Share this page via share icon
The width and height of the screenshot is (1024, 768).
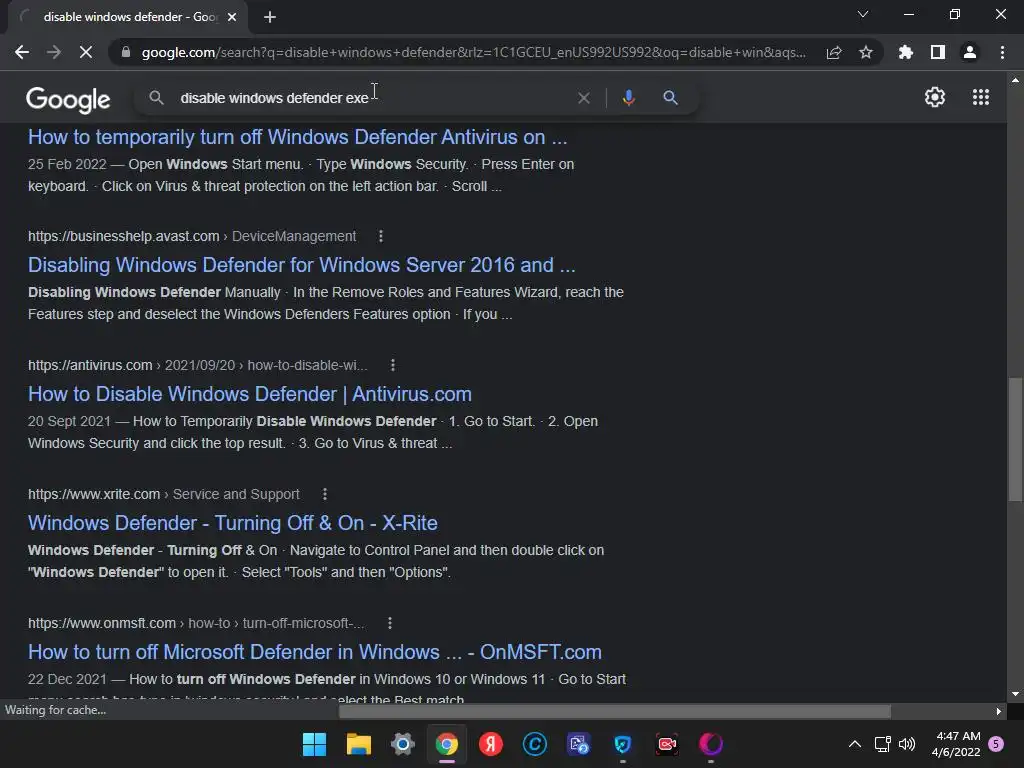(x=834, y=52)
